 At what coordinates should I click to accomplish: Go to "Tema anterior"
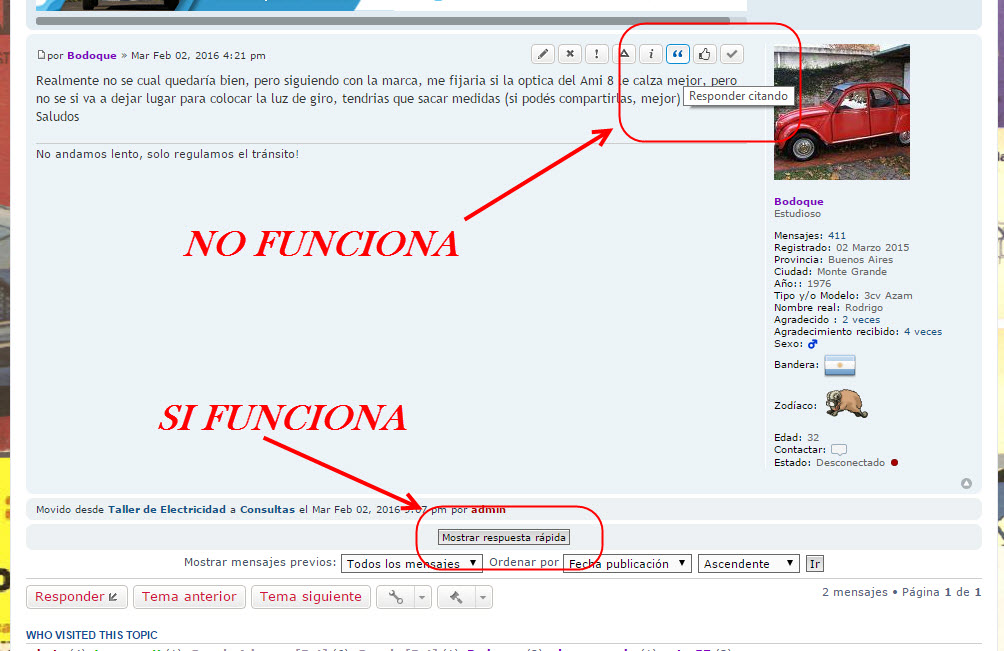click(189, 597)
